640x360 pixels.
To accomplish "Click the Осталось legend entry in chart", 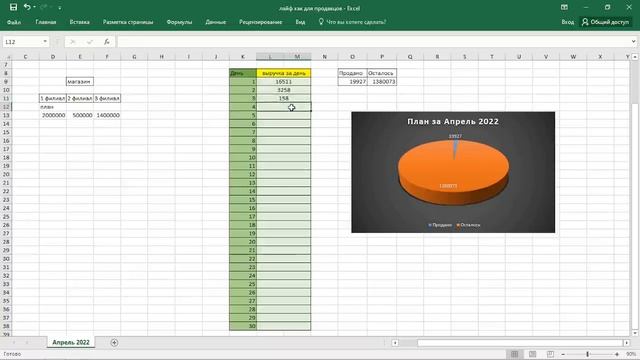I will 469,225.
